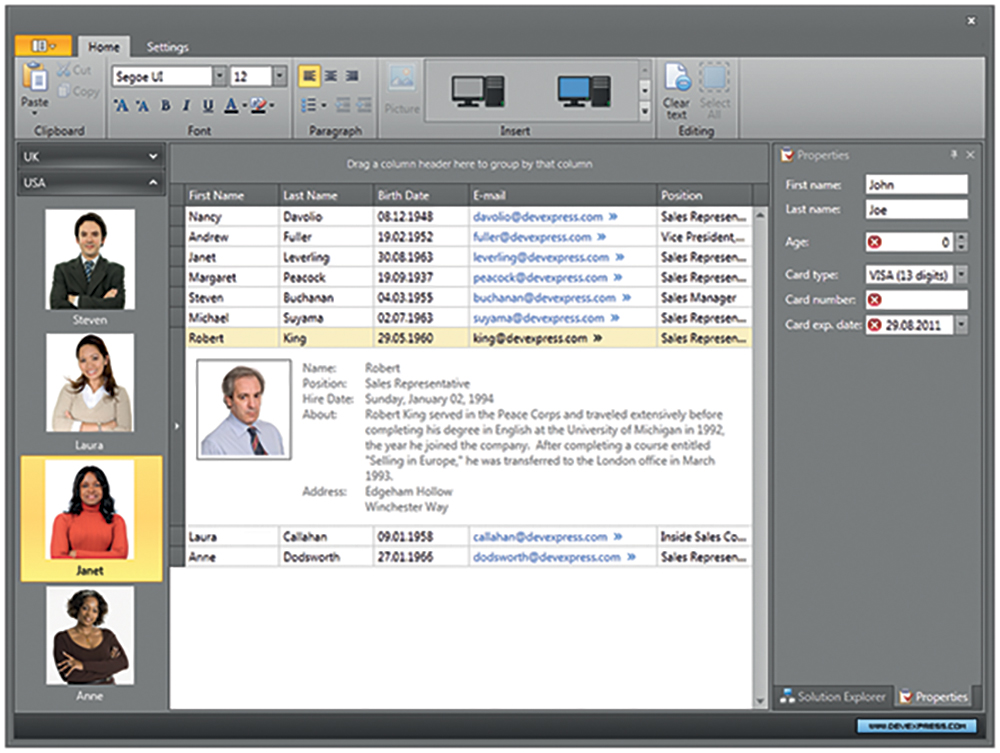Image resolution: width=1000 pixels, height=753 pixels.
Task: Click the Clear text icon
Action: click(x=677, y=80)
